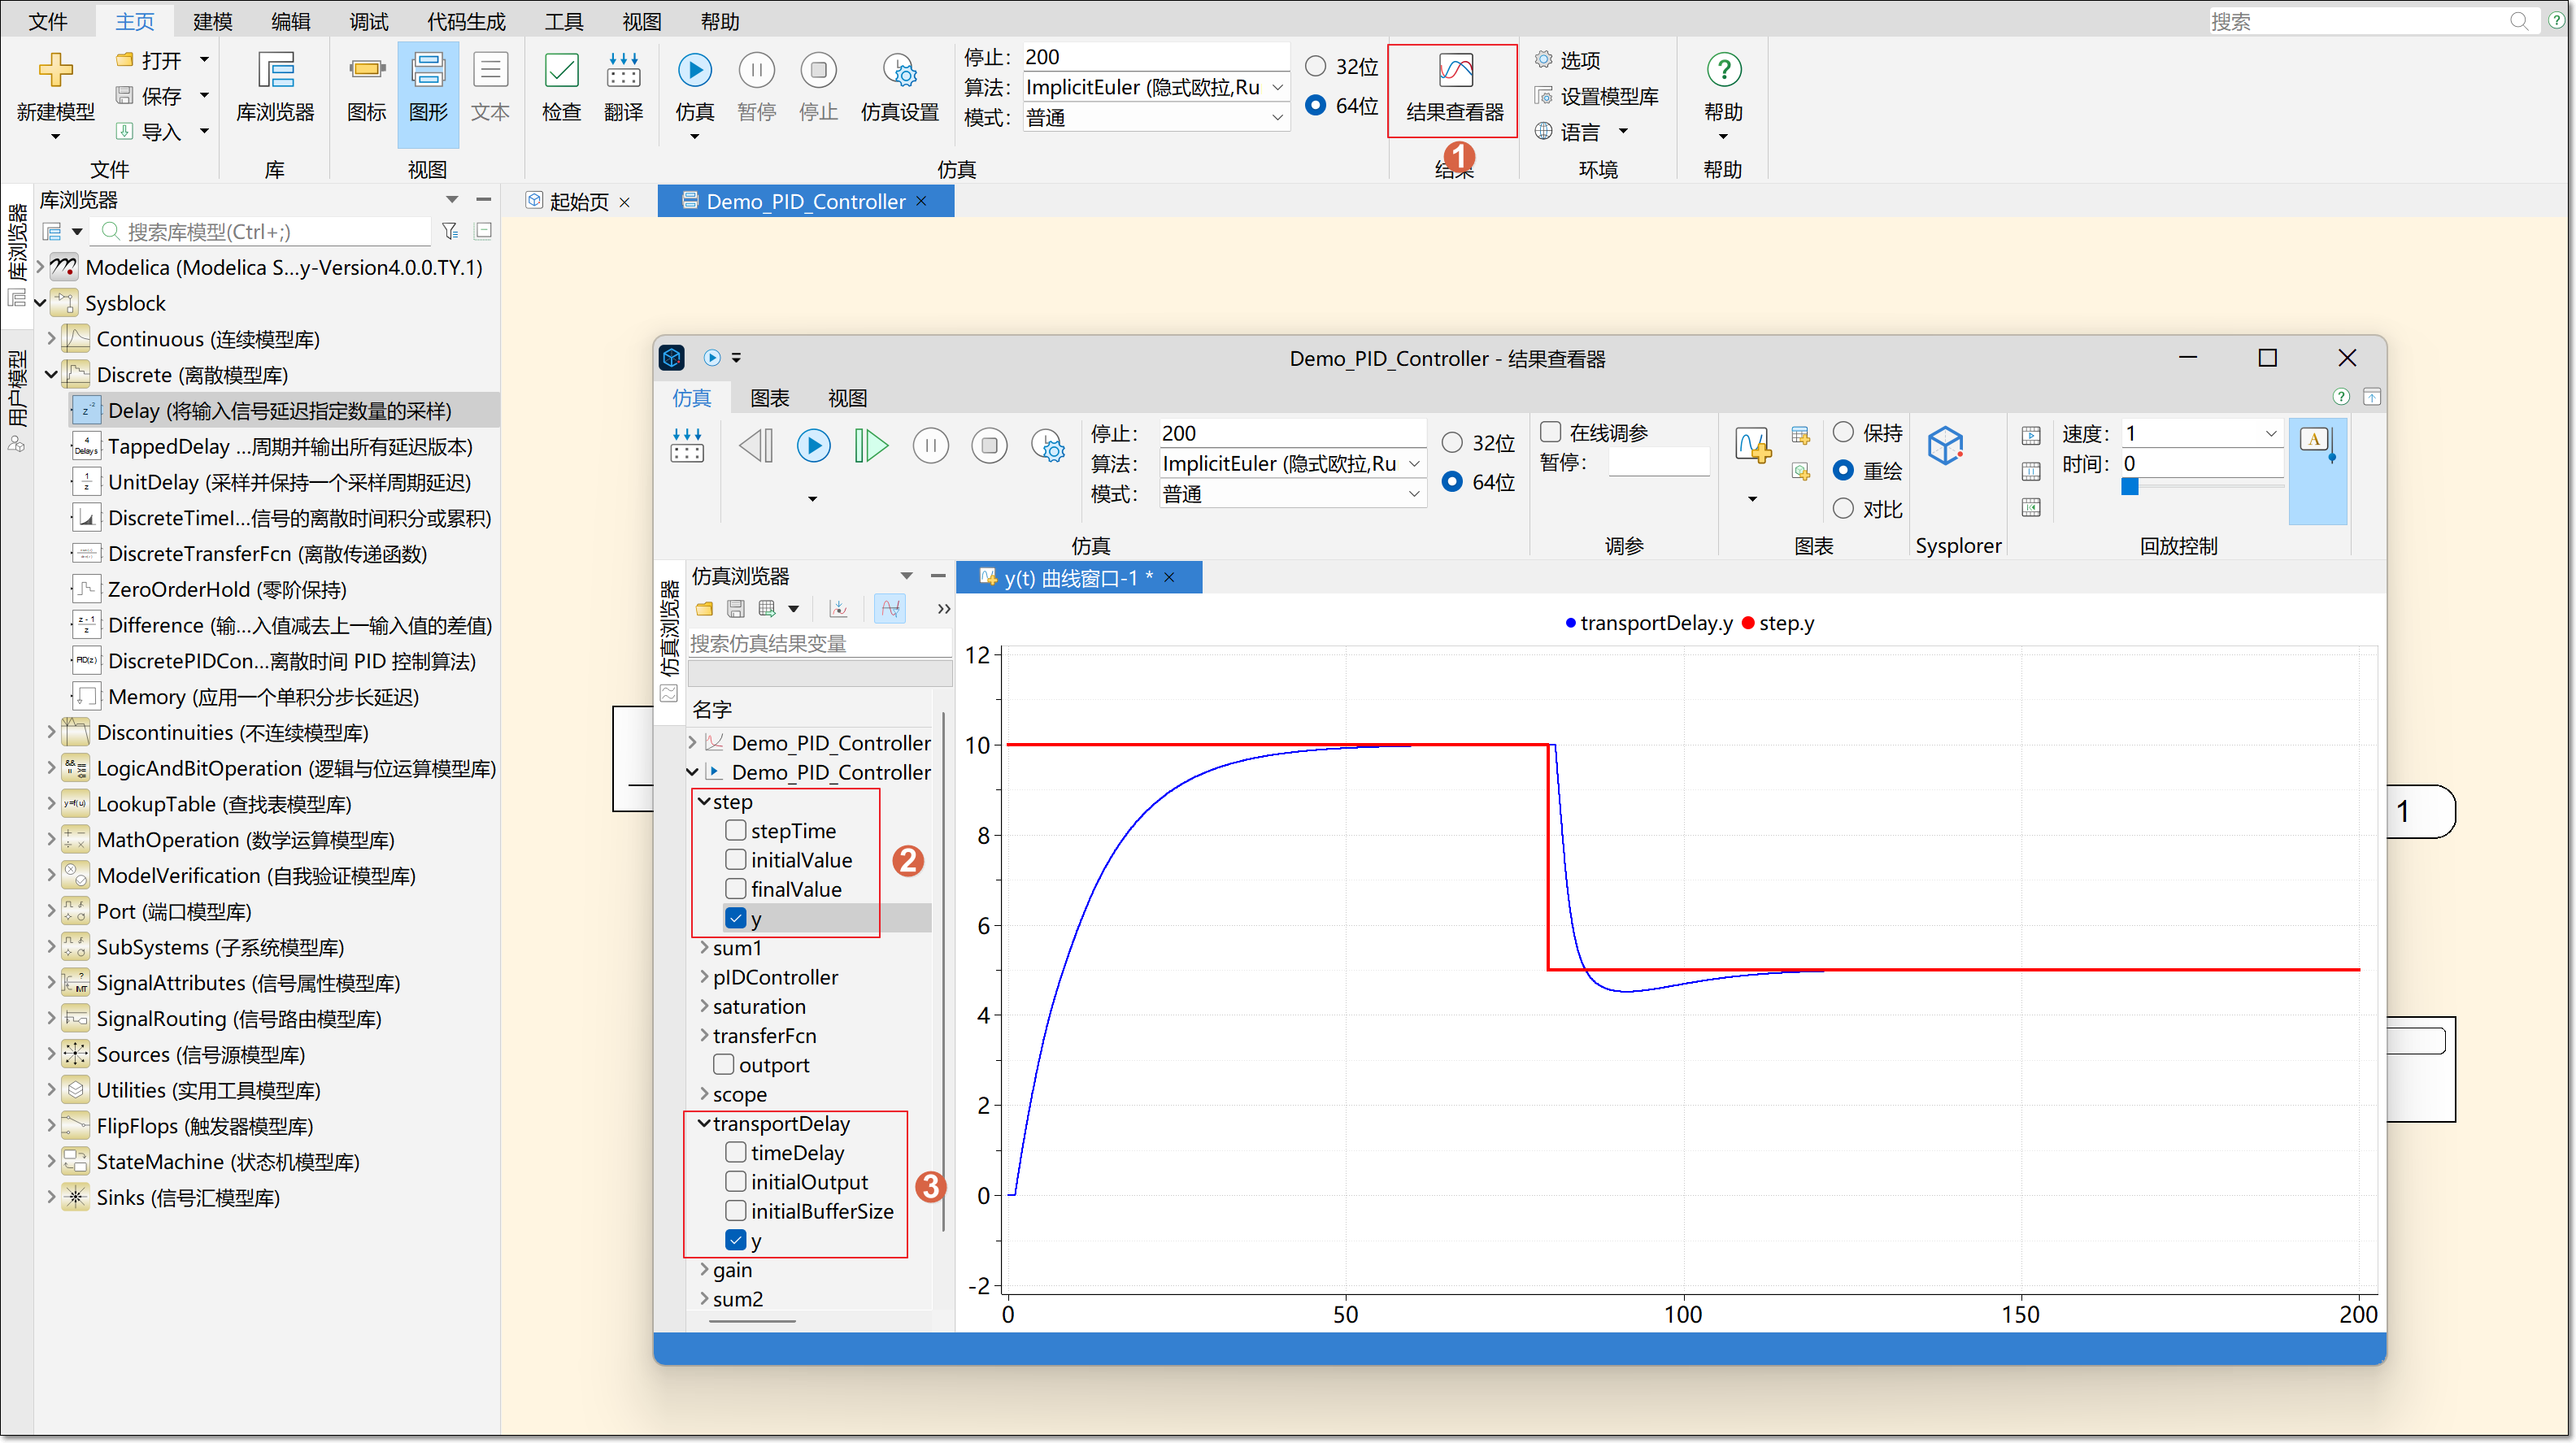Screen dimensions: 2576x1443
Task: Check the stepTime variable checkbox
Action: pyautogui.click(x=736, y=831)
